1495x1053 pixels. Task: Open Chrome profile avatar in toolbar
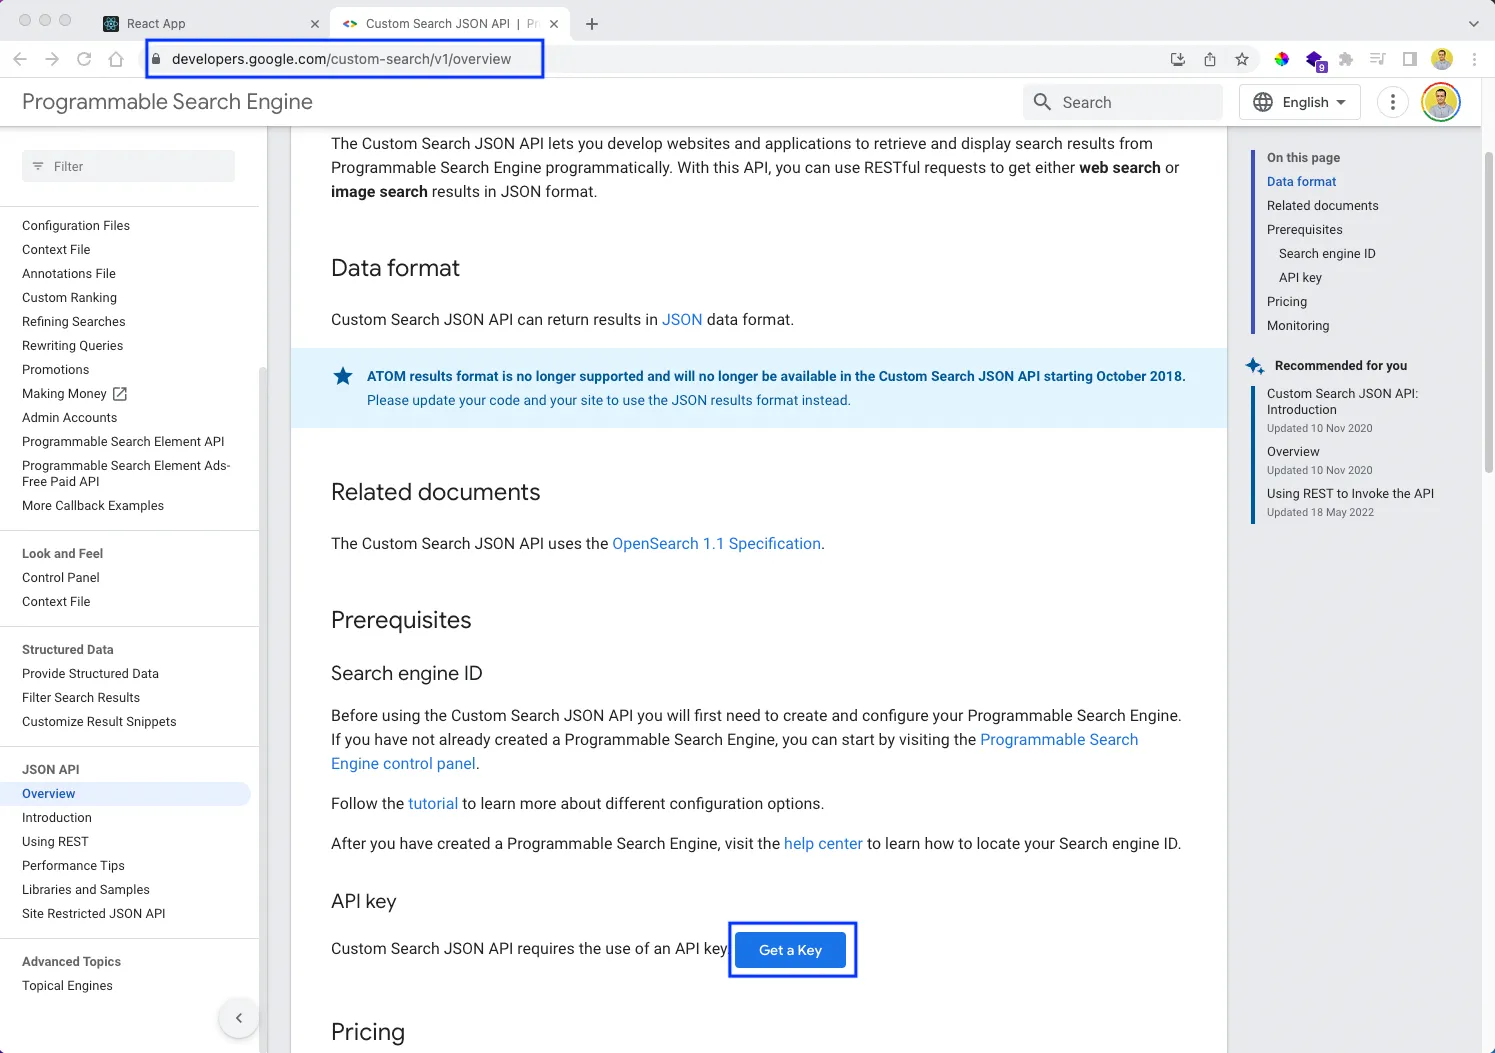click(1442, 59)
